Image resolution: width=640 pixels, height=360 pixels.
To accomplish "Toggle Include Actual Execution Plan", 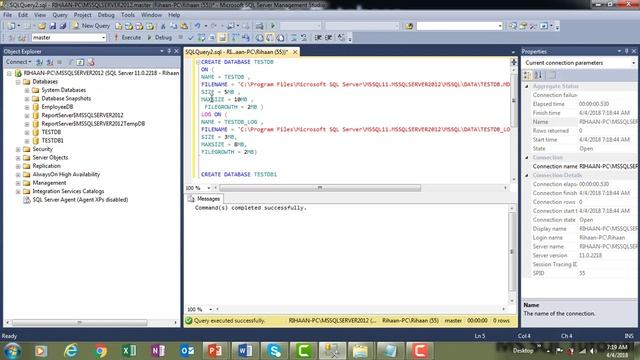I will click(x=235, y=38).
